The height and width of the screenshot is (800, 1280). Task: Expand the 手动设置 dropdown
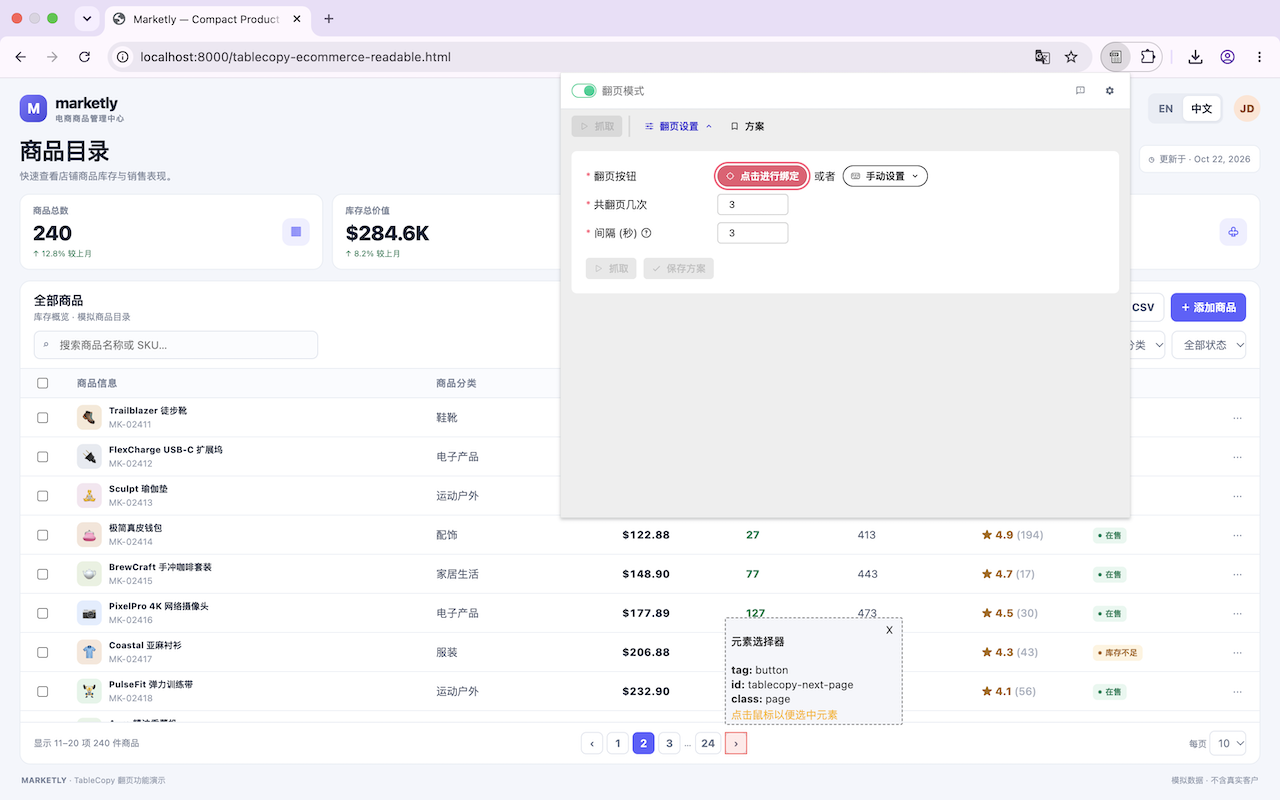click(885, 176)
